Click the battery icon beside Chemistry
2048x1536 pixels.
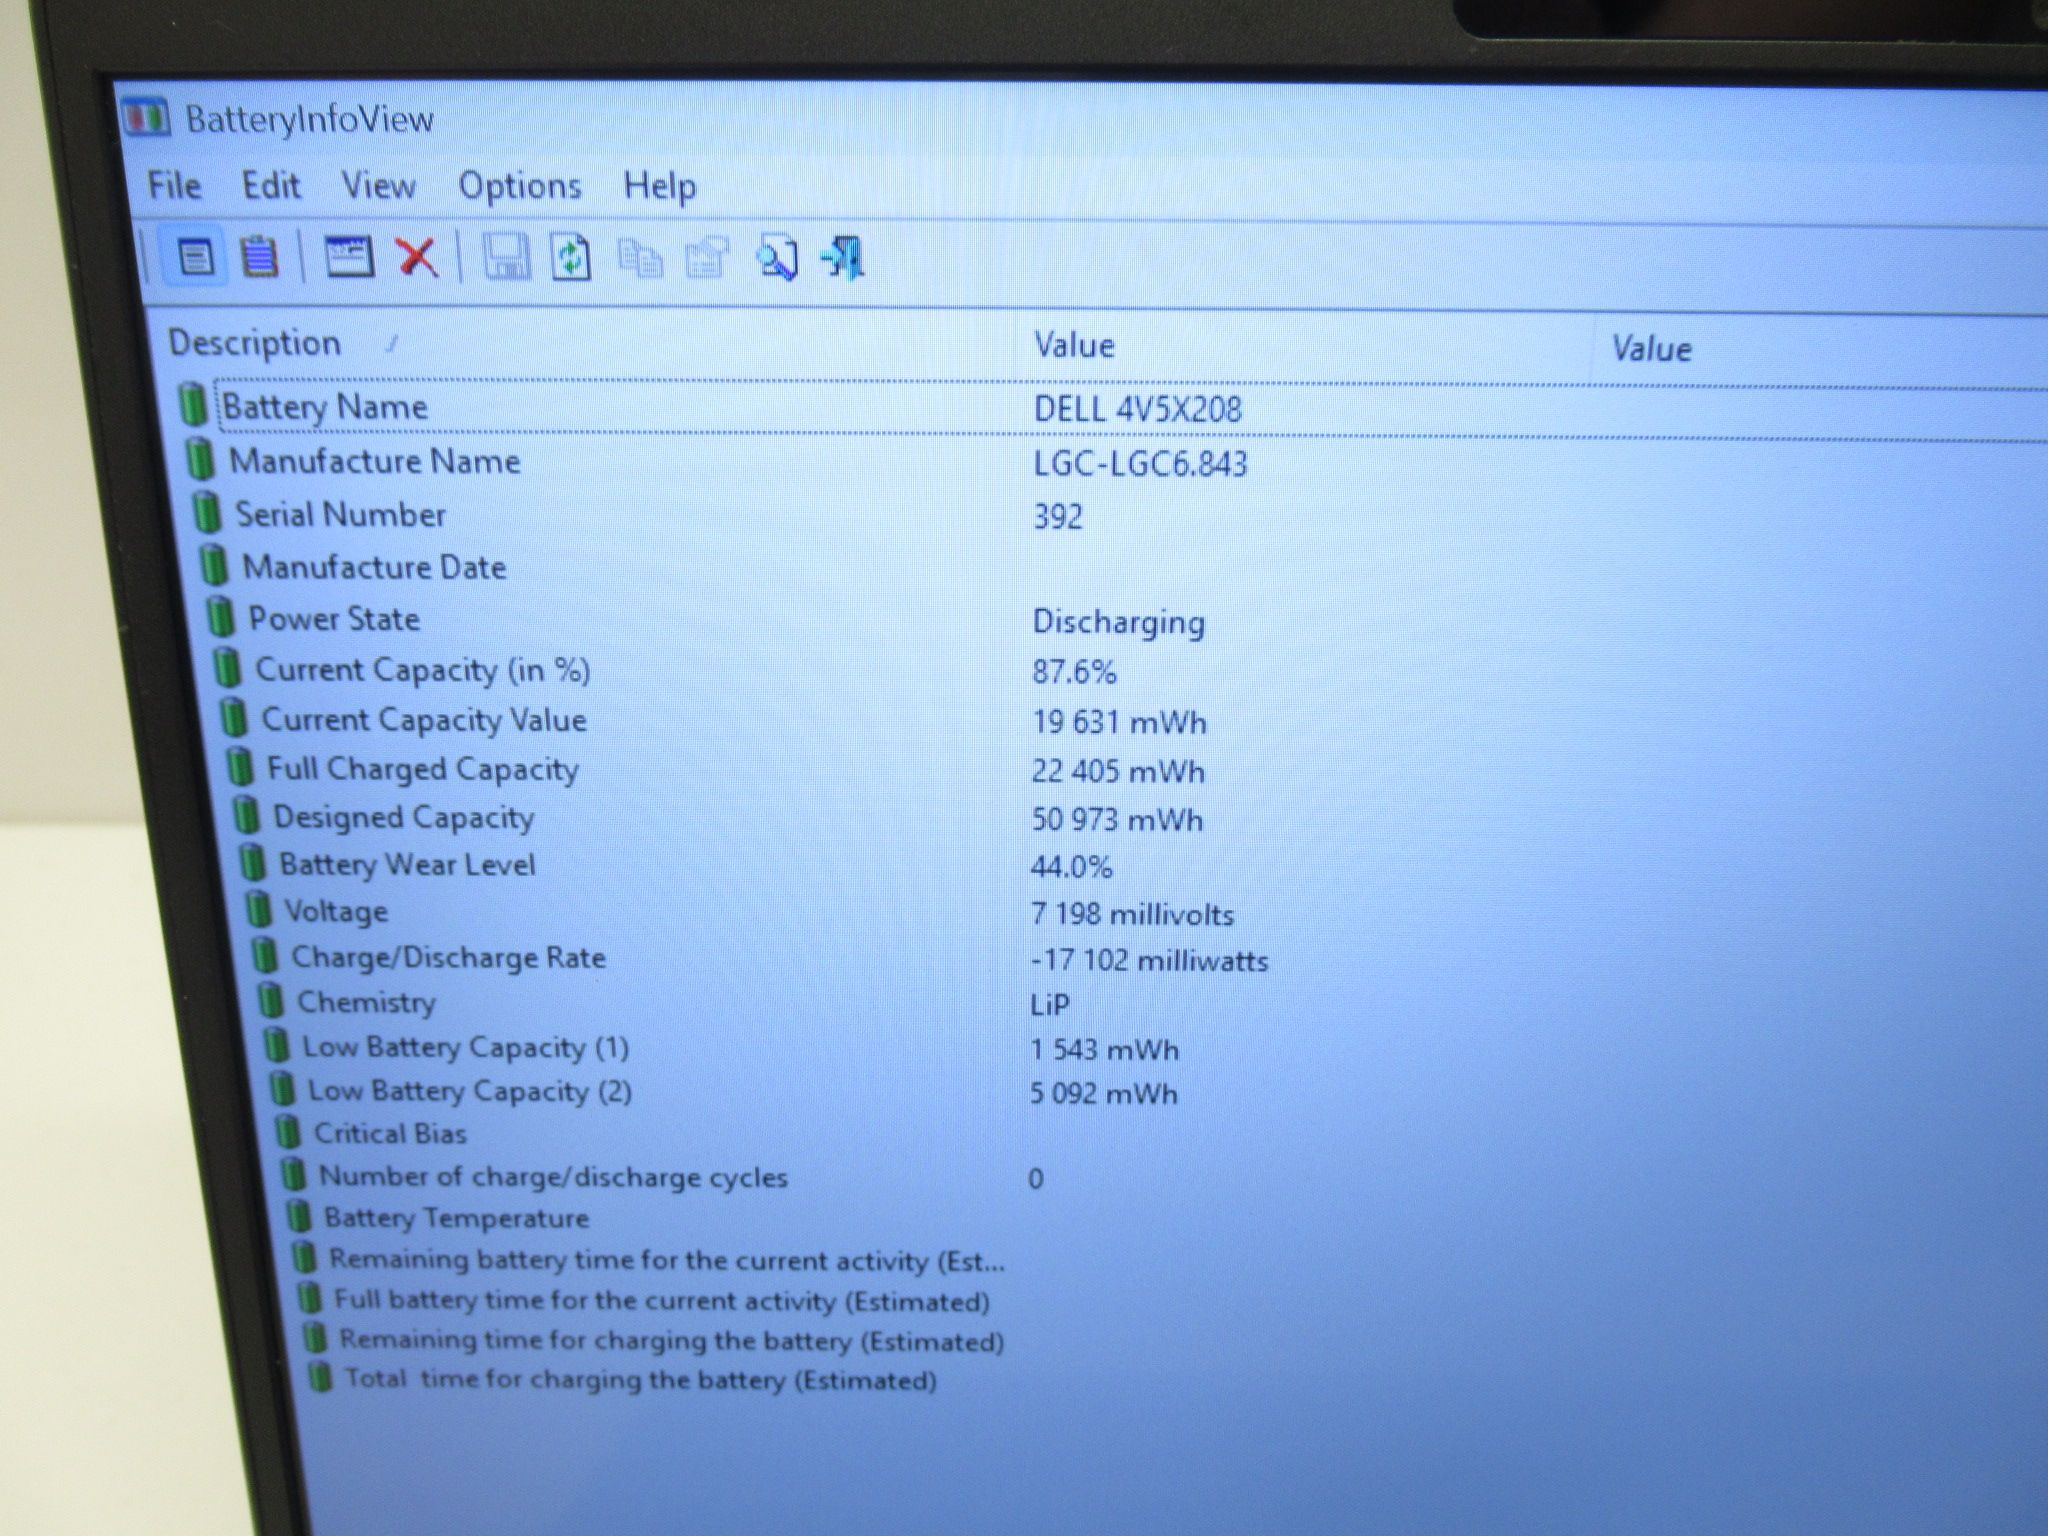tap(270, 1000)
